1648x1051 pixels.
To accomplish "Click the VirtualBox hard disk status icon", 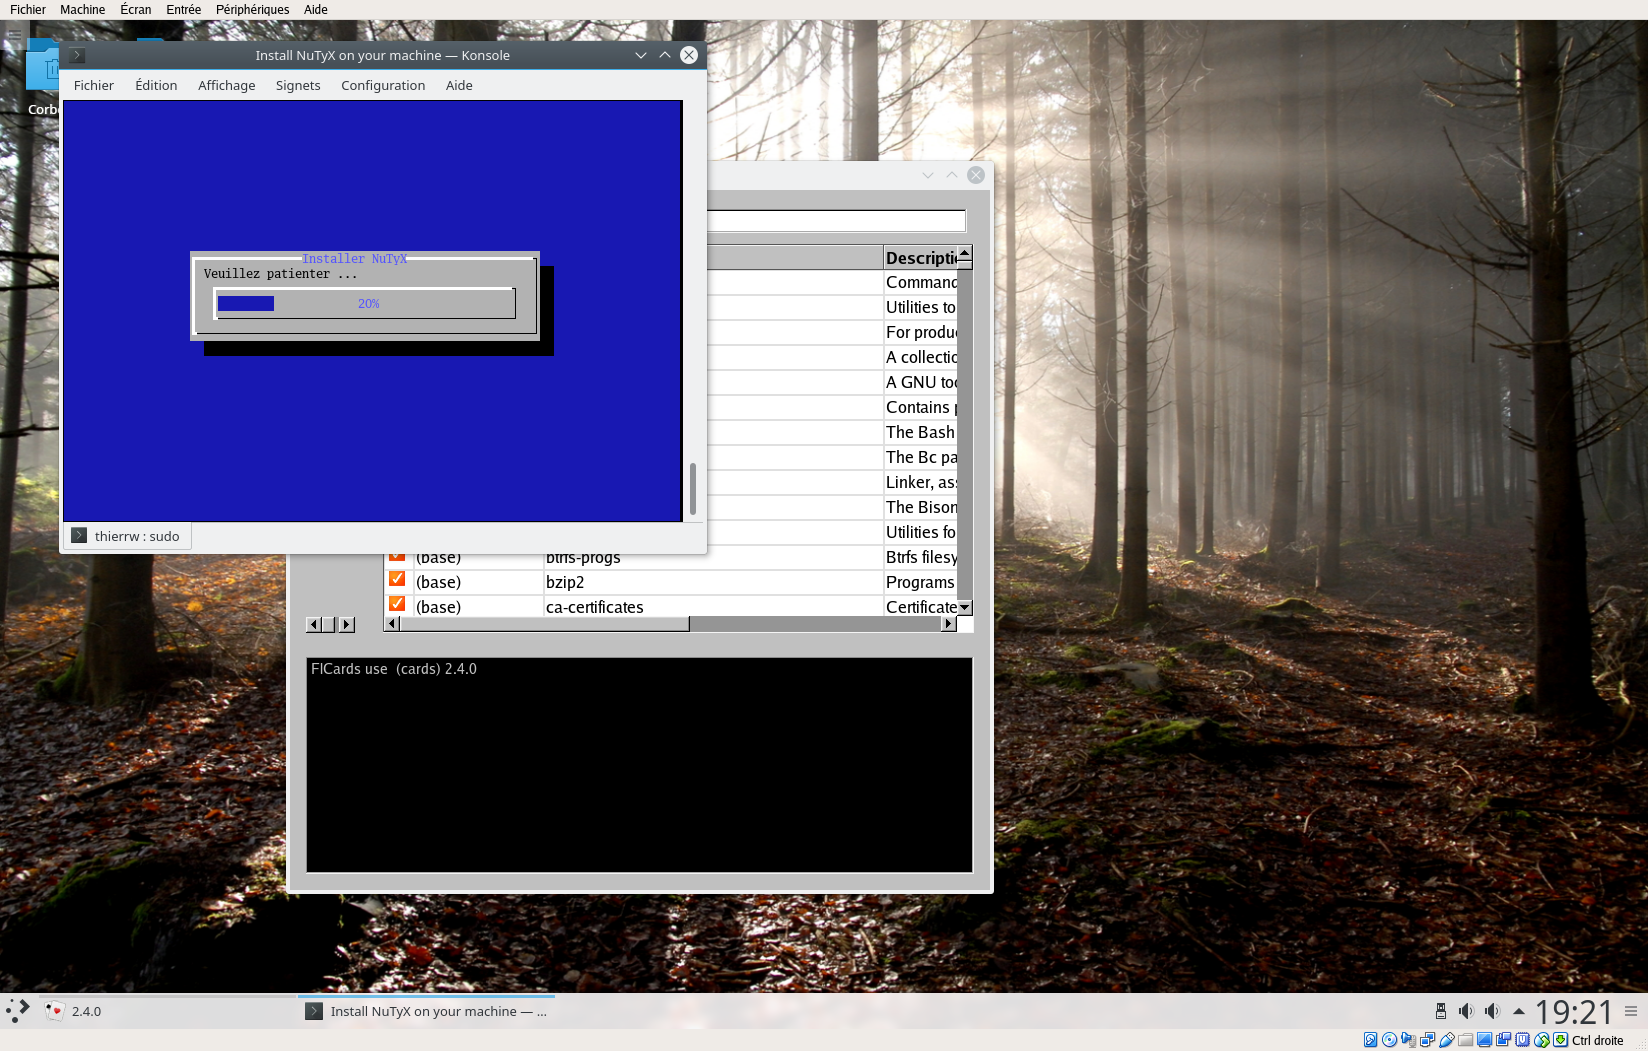I will click(1370, 1040).
